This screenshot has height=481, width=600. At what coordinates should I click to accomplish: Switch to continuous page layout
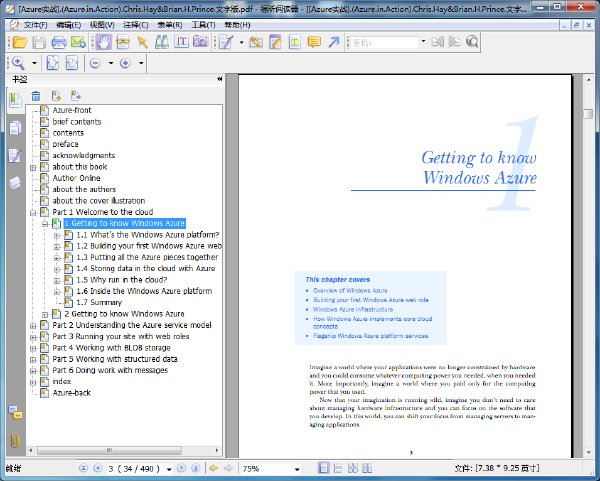[338, 468]
